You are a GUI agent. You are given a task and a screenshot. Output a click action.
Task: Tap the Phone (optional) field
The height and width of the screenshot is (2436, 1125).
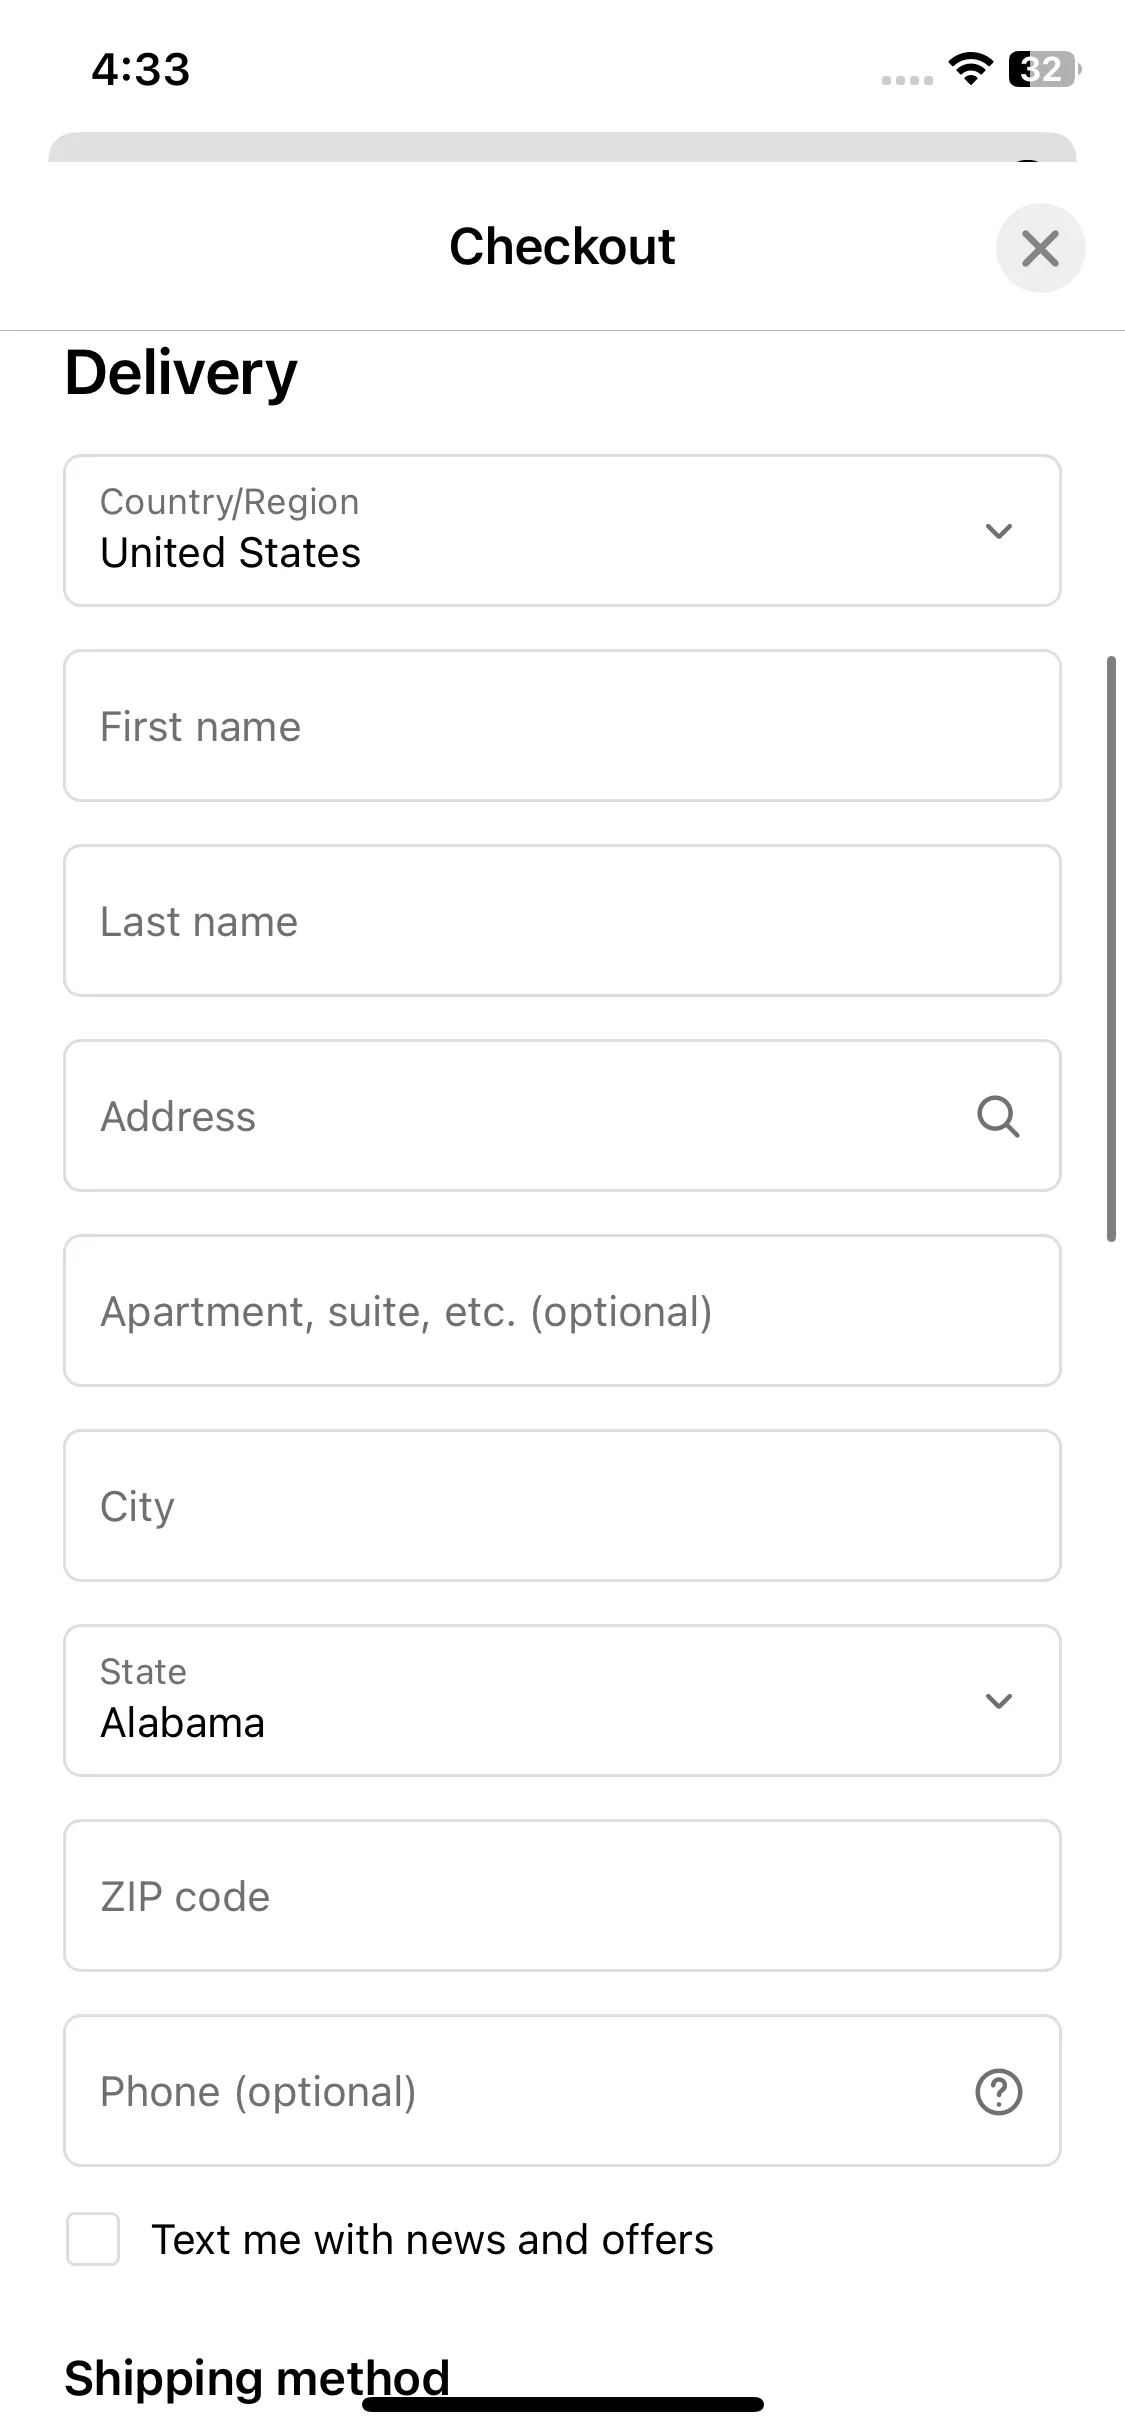[562, 2091]
